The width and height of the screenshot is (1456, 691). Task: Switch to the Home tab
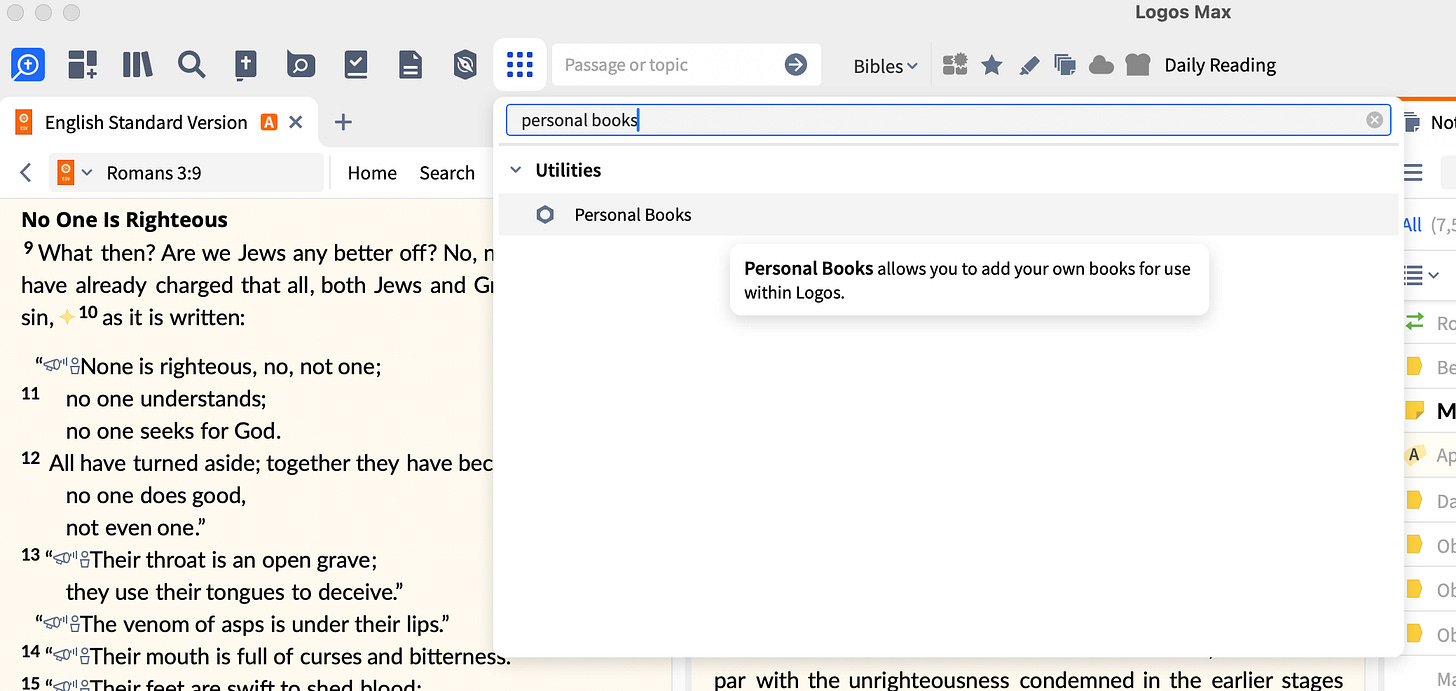click(371, 172)
